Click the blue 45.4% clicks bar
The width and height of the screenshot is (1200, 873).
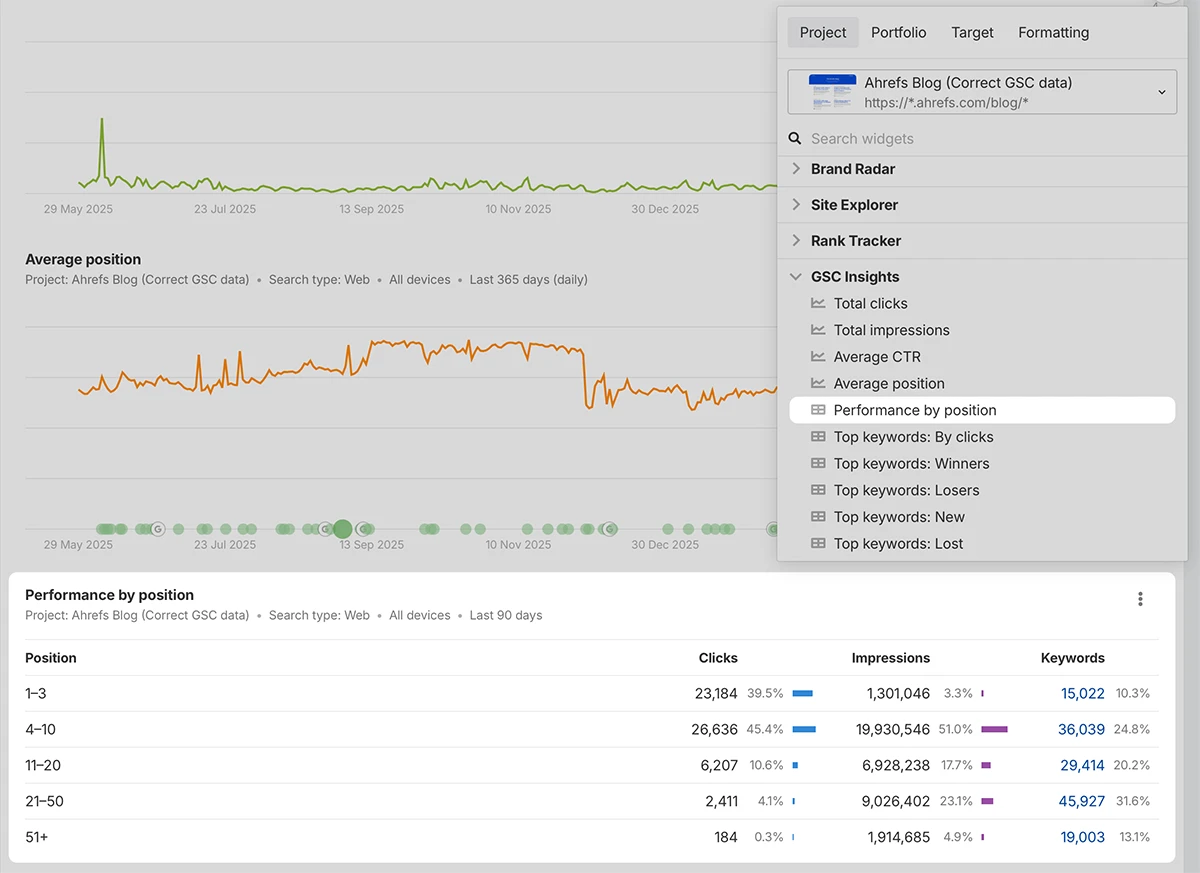coord(805,730)
